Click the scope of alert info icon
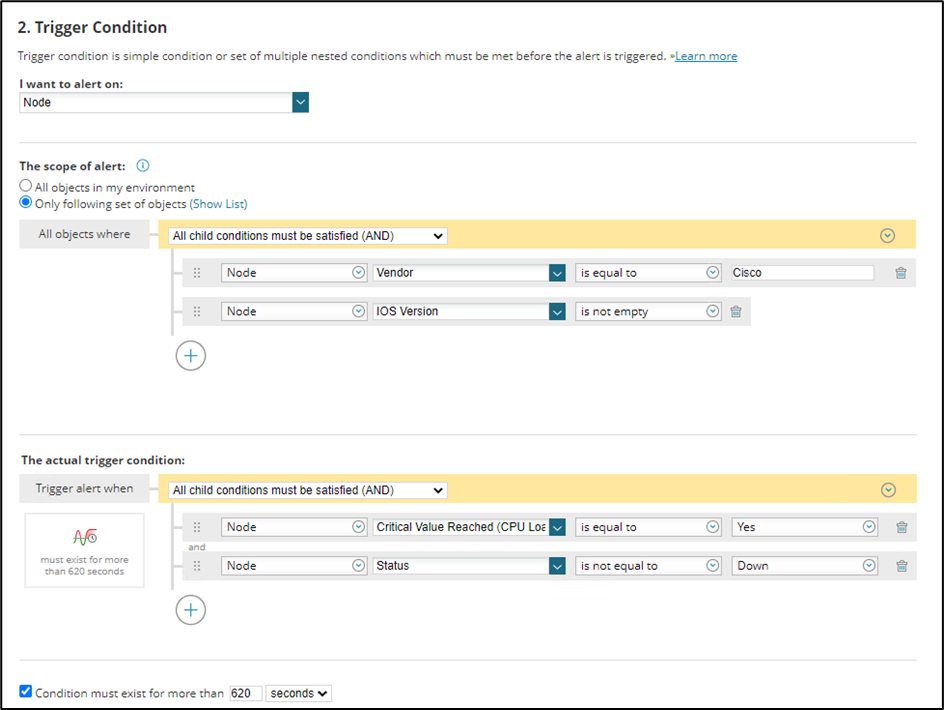 143,166
